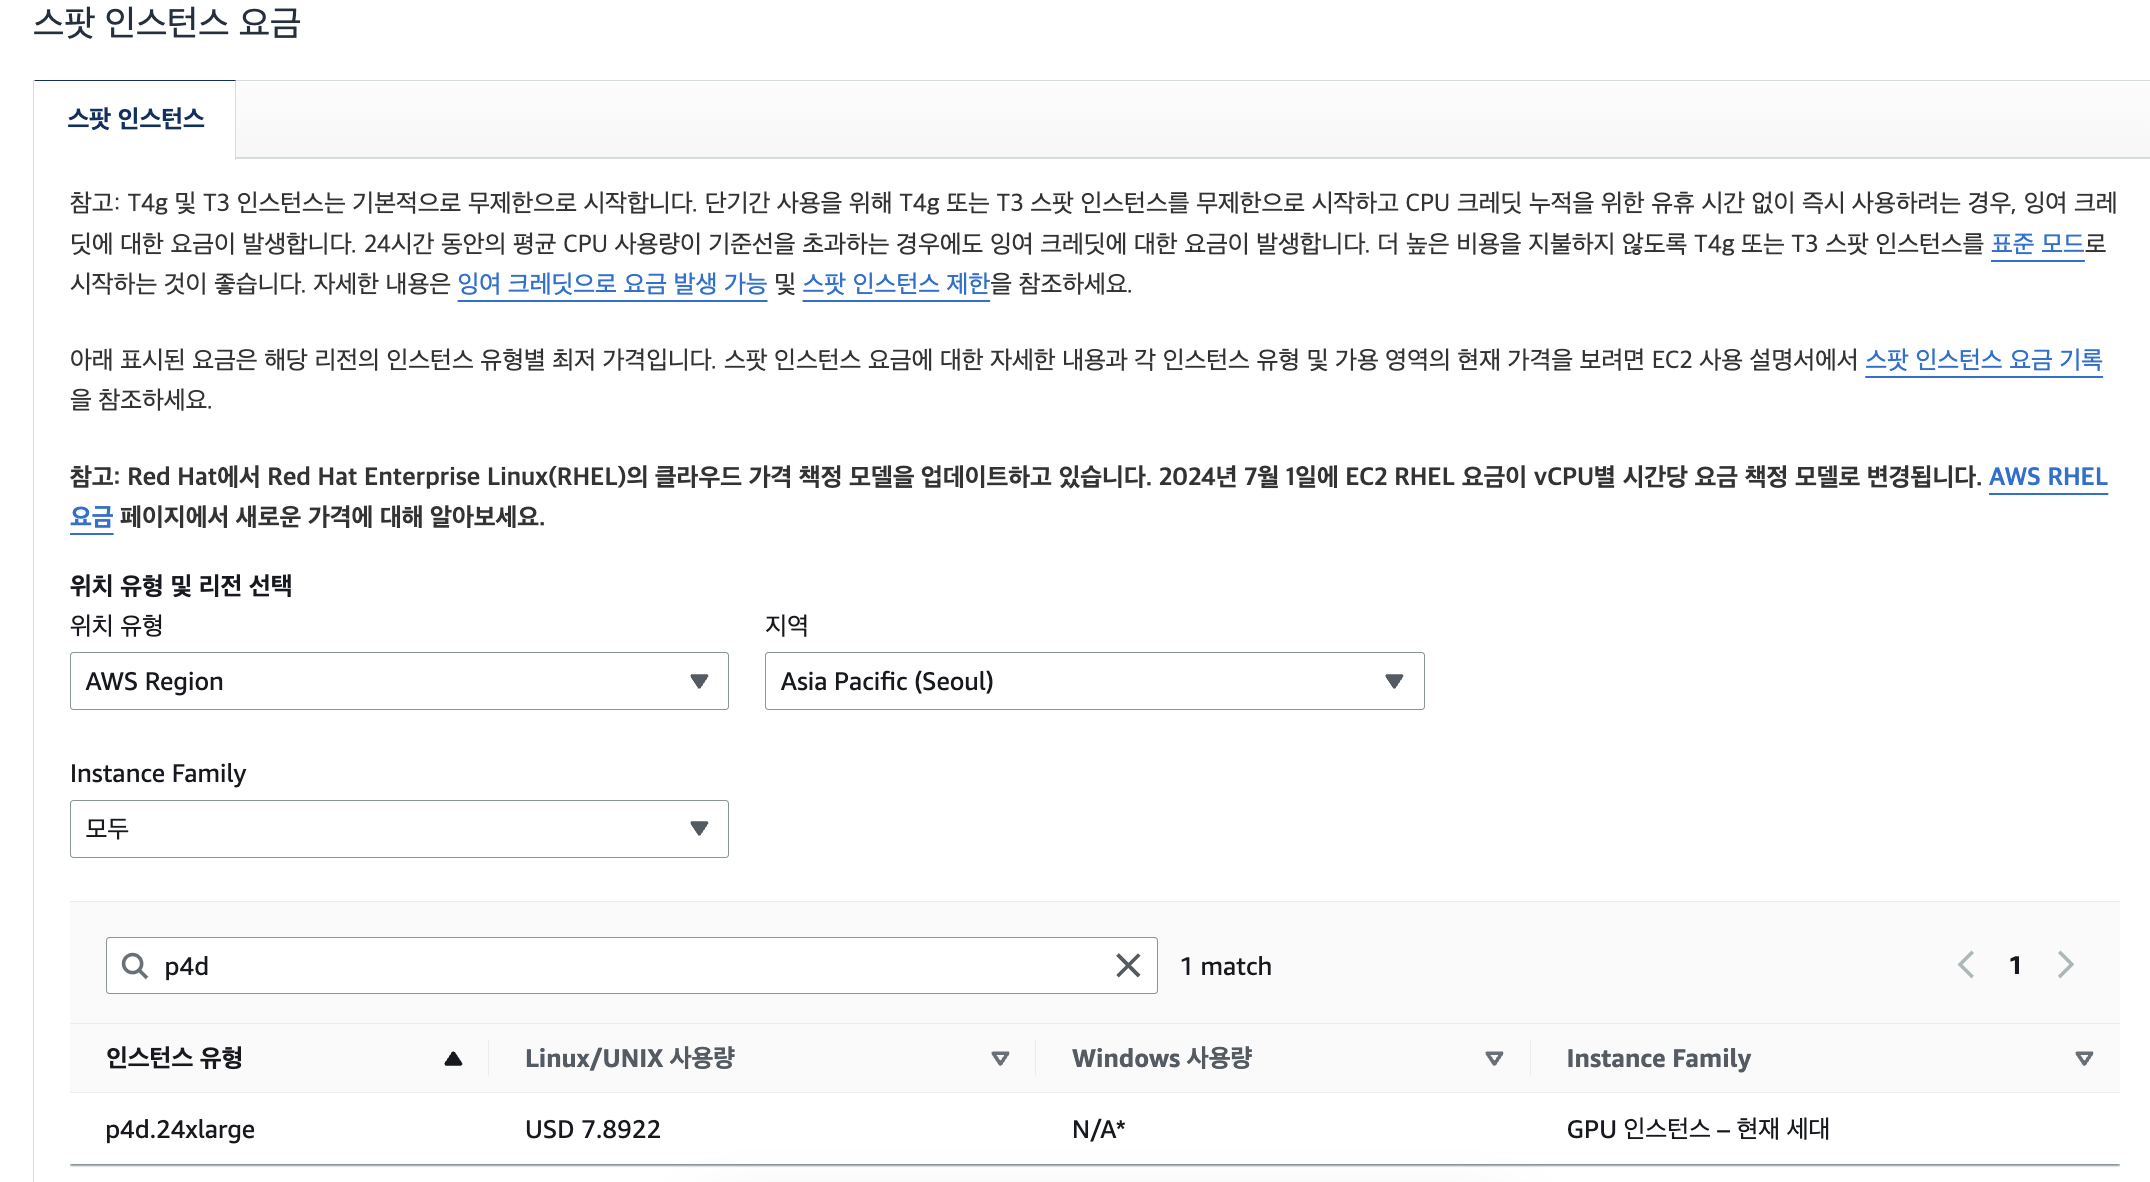Click the magnifier search icon
Viewport: 2150px width, 1182px height.
pos(134,965)
